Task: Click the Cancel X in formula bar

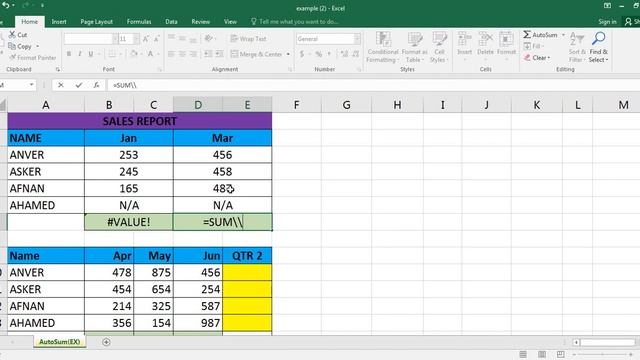Action: pos(61,85)
